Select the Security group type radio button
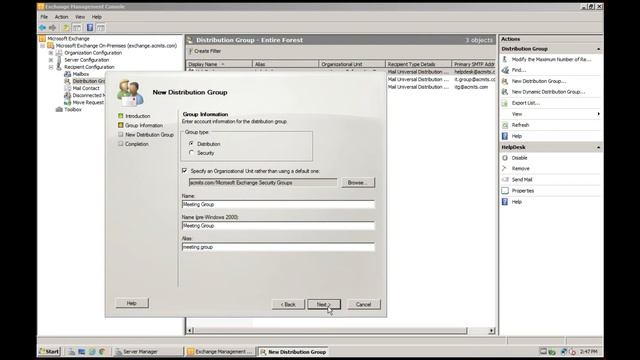This screenshot has height=360, width=640. pos(191,153)
